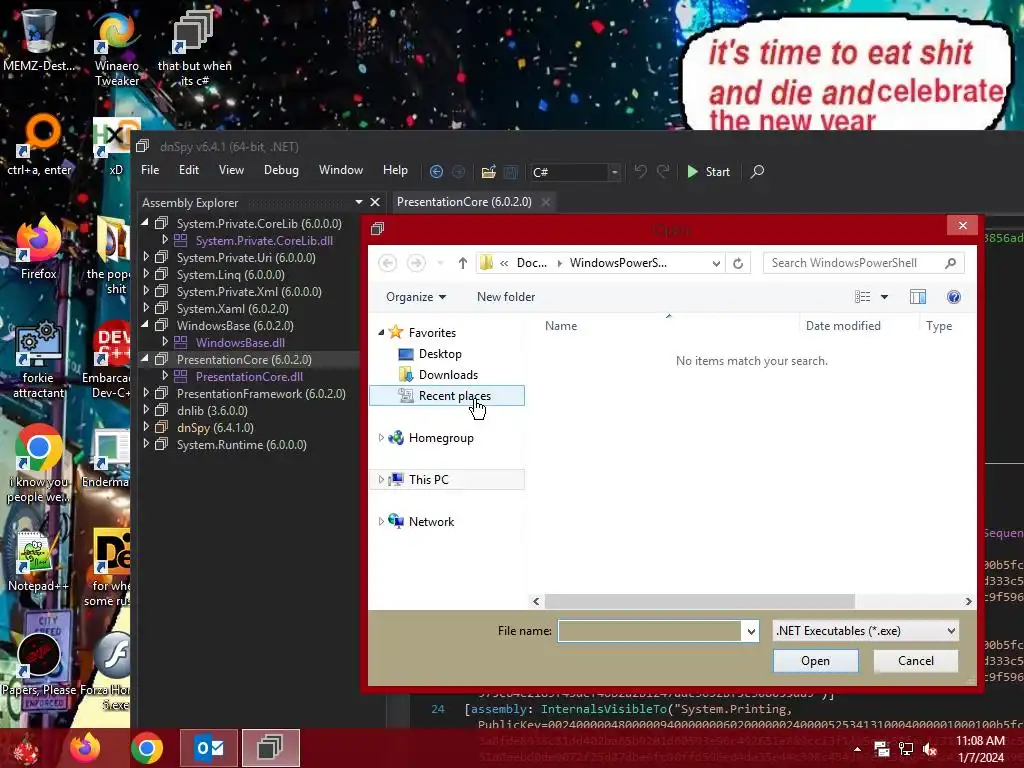Screen dimensions: 1024x768
Task: Close the PresentationCore tab
Action: (x=546, y=202)
